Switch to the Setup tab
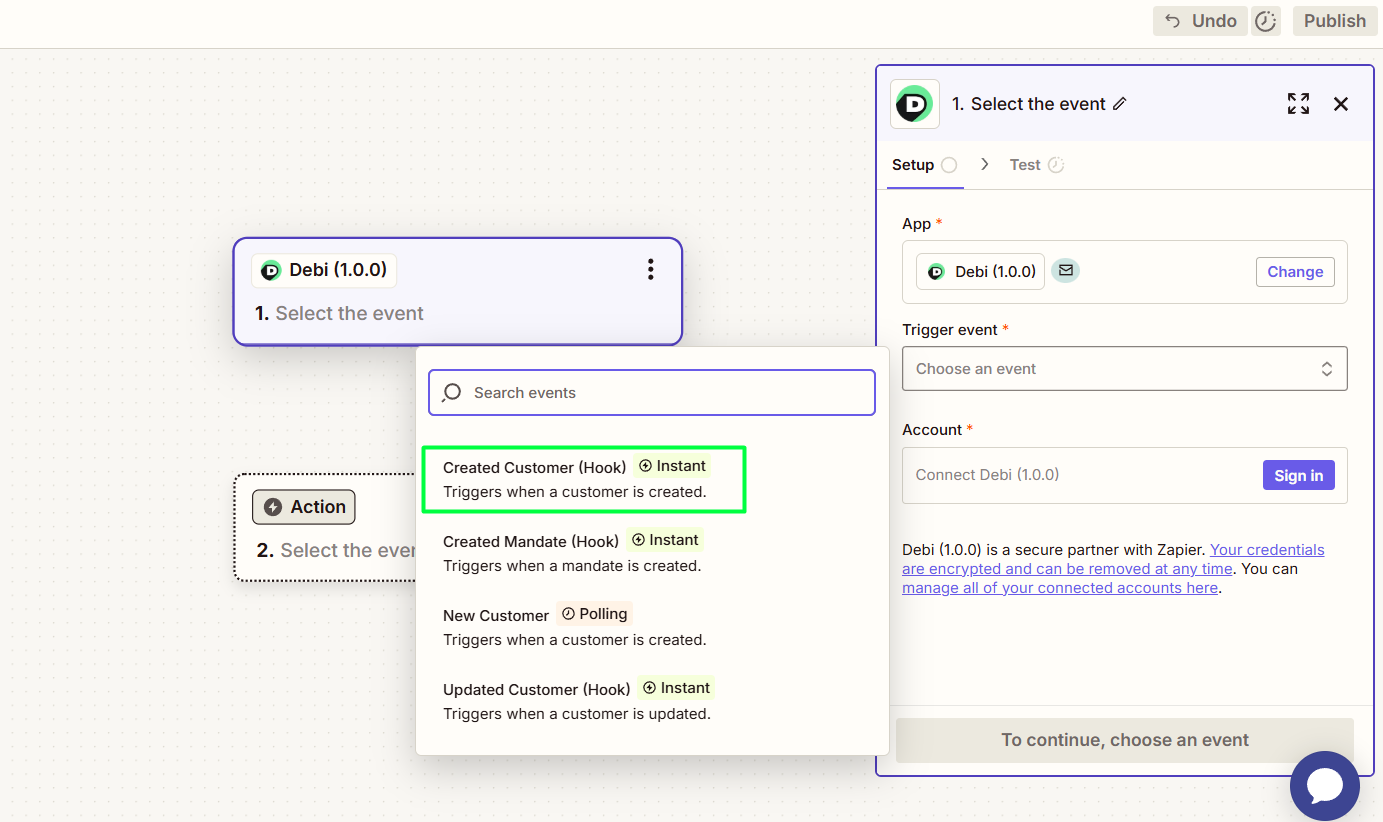Image resolution: width=1383 pixels, height=822 pixels. [x=924, y=165]
